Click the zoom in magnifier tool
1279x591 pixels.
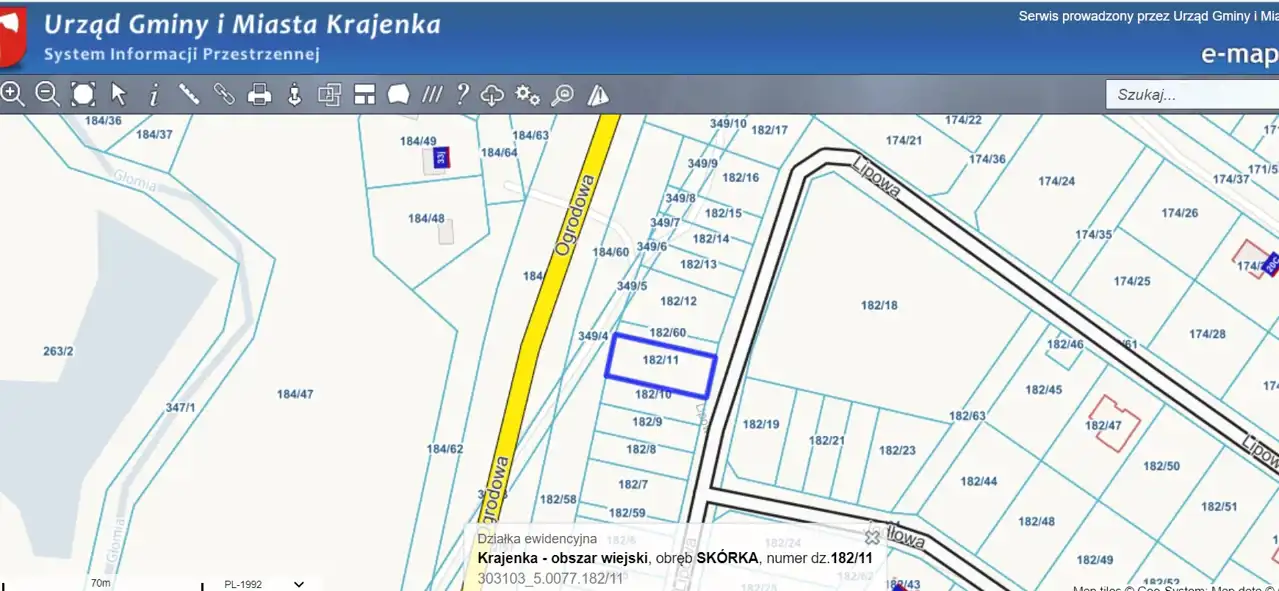click(x=13, y=95)
